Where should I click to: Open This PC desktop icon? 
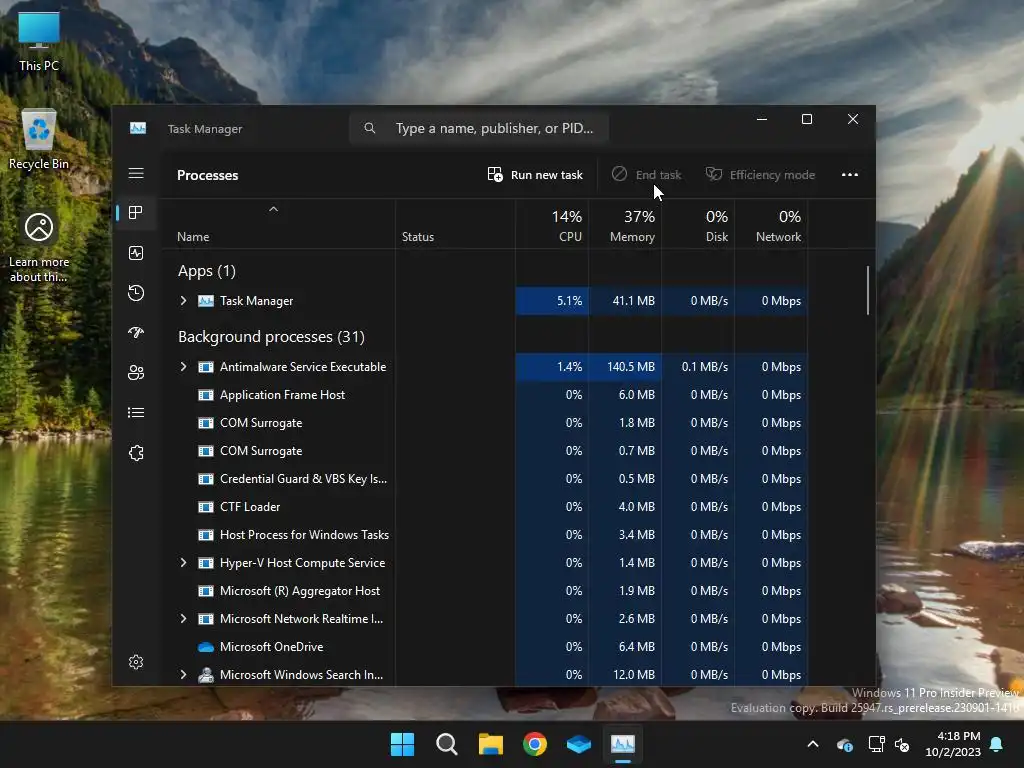pos(39,41)
